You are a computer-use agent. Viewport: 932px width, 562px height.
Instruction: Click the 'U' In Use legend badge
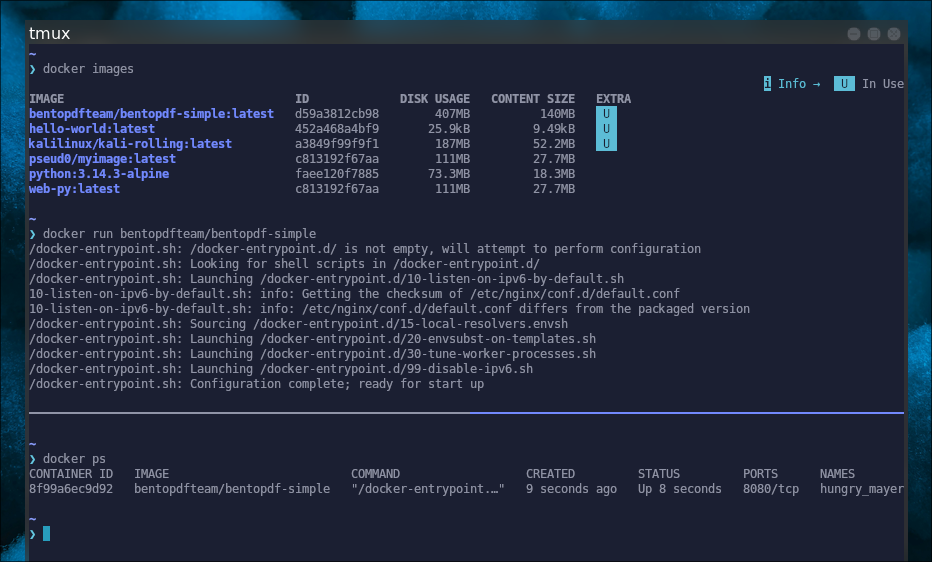[844, 84]
